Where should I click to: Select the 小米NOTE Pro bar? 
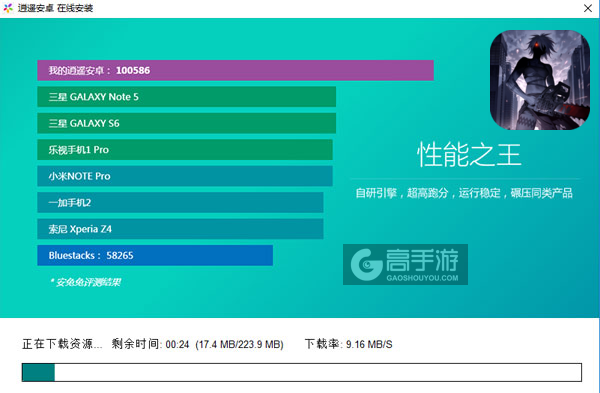[185, 176]
